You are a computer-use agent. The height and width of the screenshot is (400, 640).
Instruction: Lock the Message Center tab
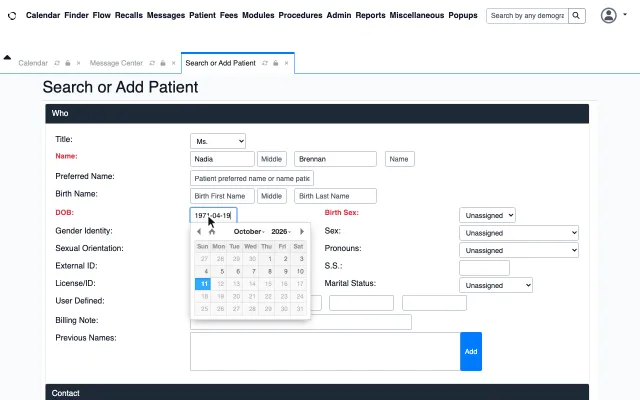pos(163,63)
